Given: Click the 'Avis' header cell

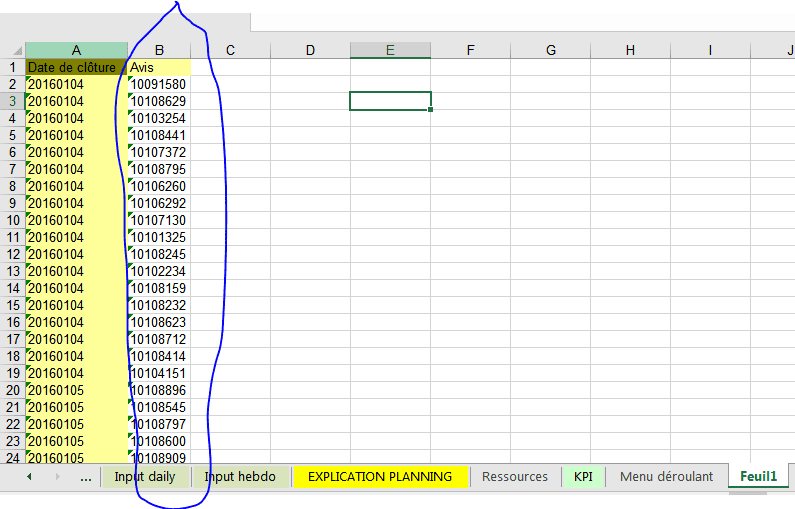Looking at the screenshot, I should (159, 67).
